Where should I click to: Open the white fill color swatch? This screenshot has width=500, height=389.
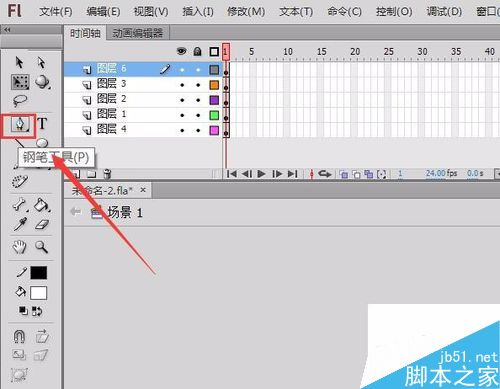coord(39,293)
